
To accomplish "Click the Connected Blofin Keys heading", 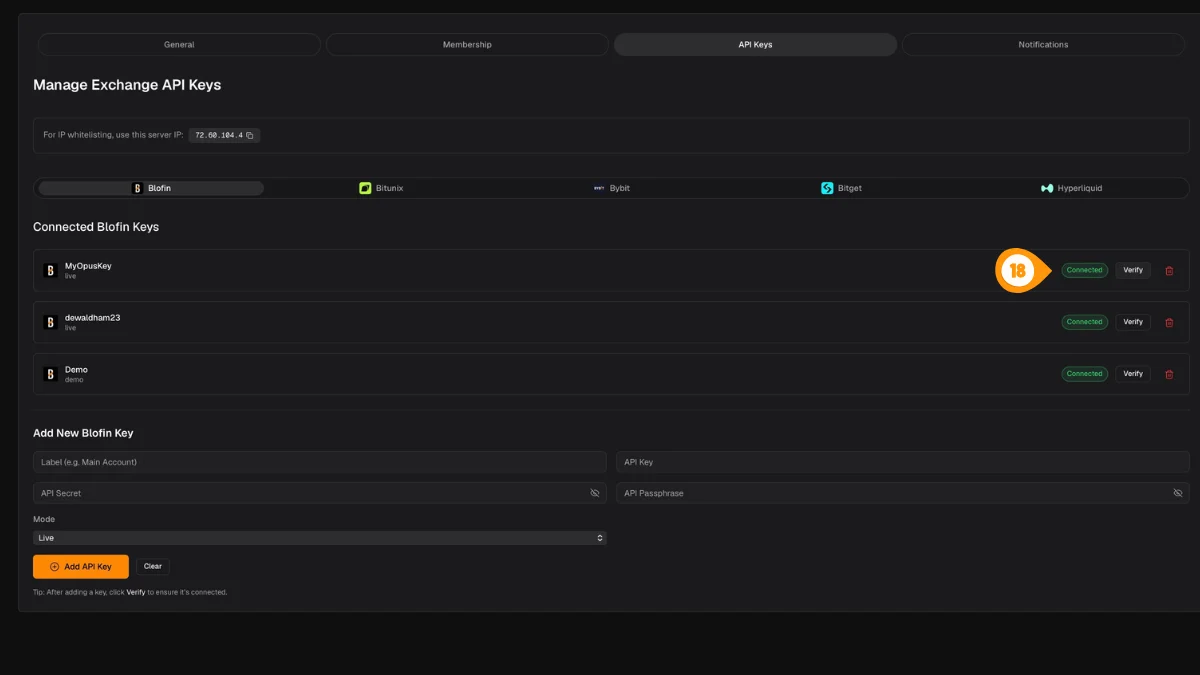I will click(x=96, y=227).
